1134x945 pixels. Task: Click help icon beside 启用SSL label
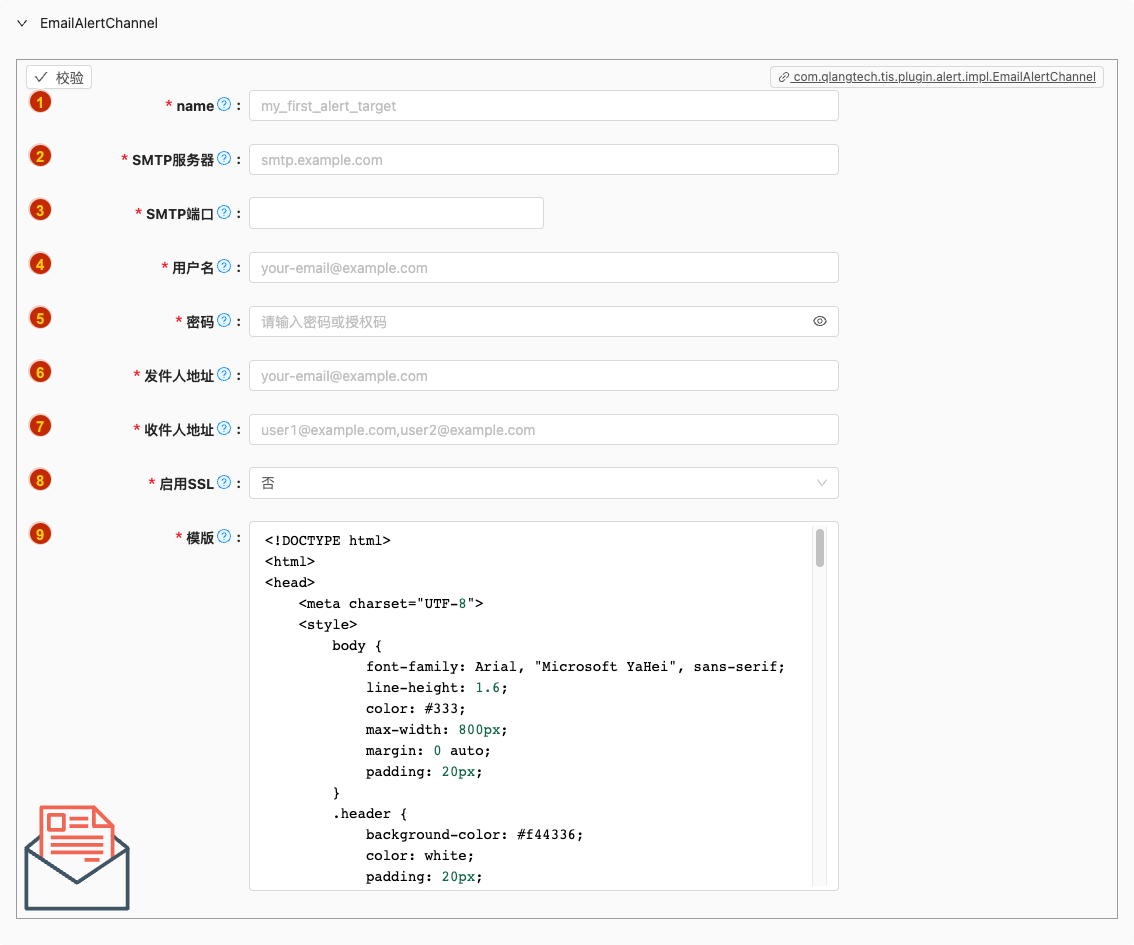(x=224, y=483)
